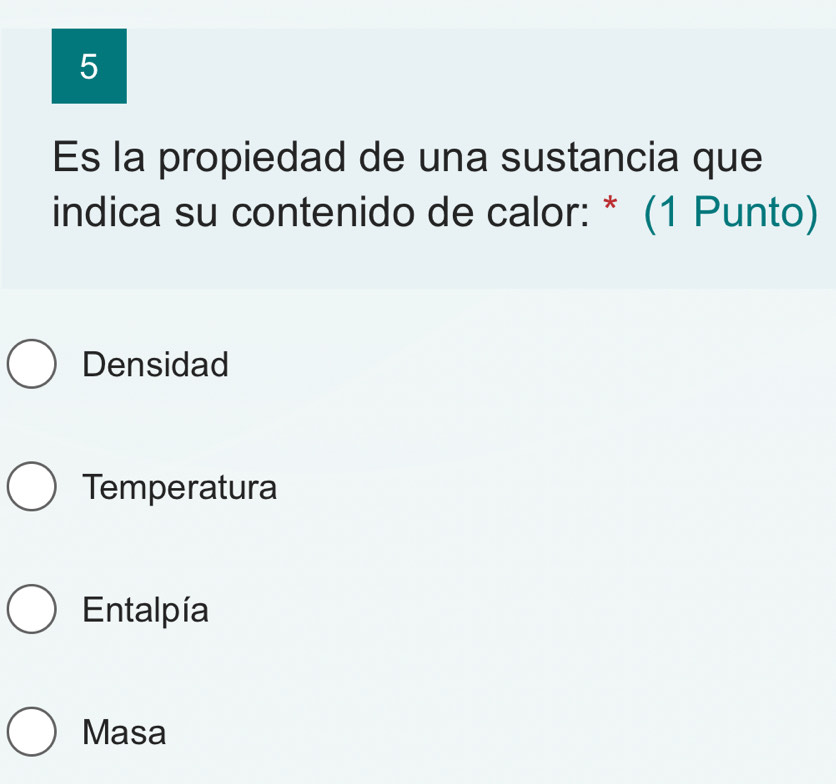
Task: Click the "Entalpía" answer label text
Action: click(147, 610)
